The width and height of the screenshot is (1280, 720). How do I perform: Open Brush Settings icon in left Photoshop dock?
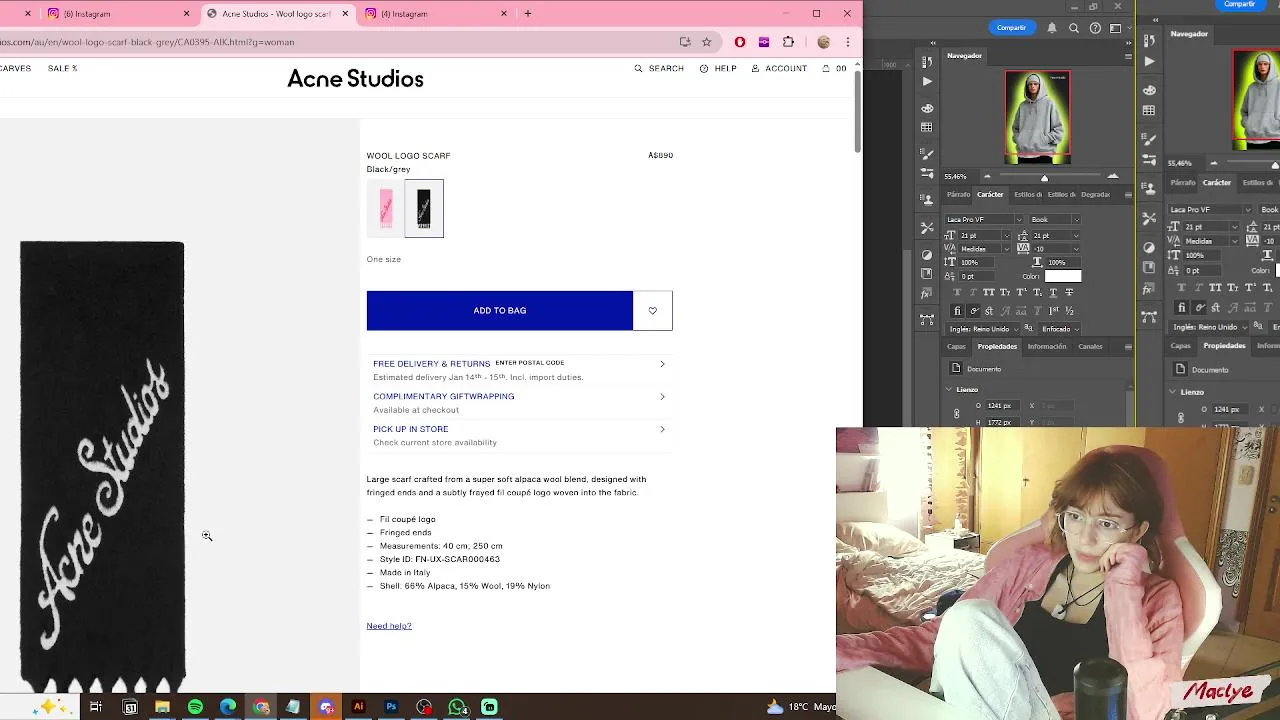click(927, 154)
